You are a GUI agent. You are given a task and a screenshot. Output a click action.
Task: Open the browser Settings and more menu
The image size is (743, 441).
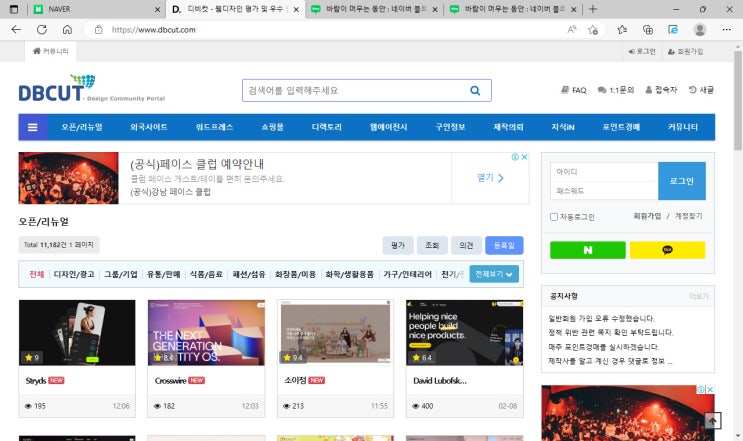[726, 29]
